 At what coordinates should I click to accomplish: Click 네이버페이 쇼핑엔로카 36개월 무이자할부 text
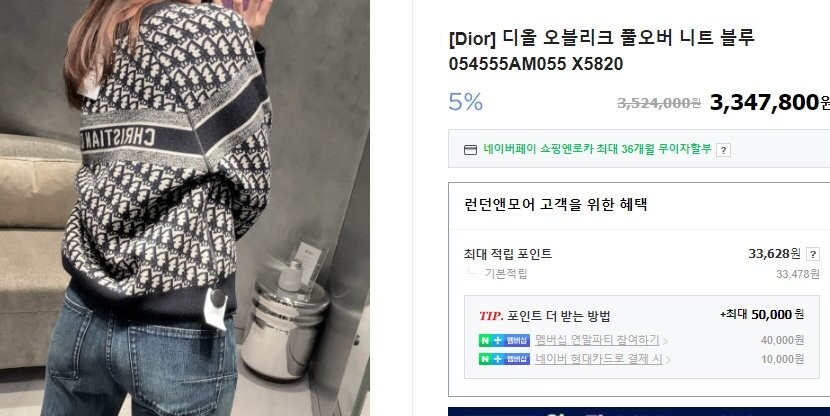pos(597,149)
